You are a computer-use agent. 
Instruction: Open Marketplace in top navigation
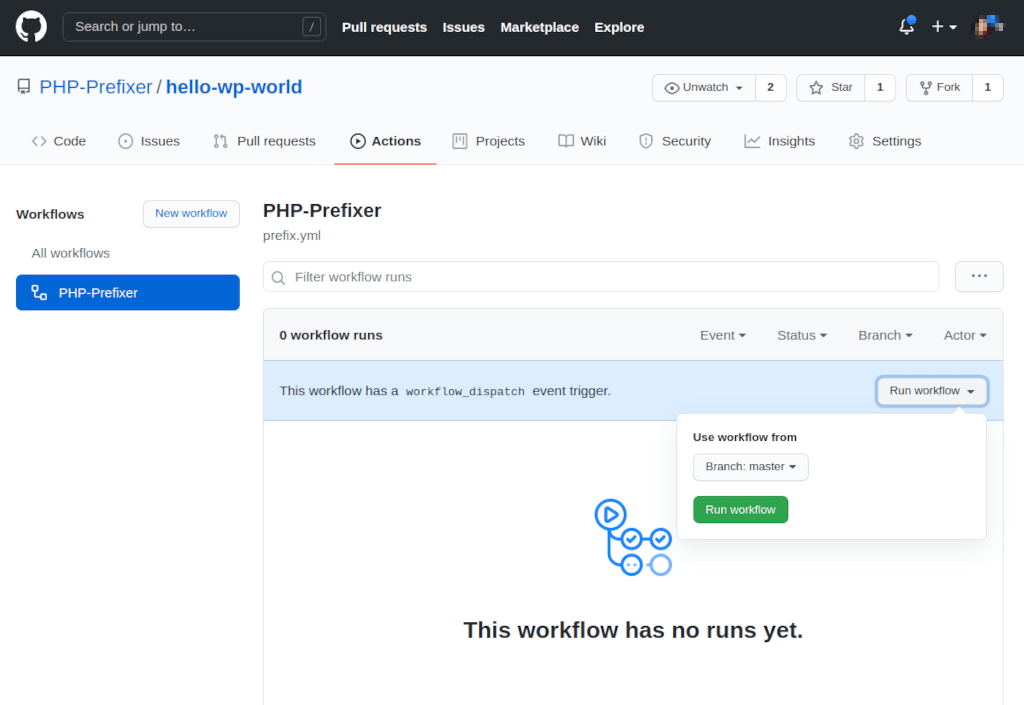539,27
